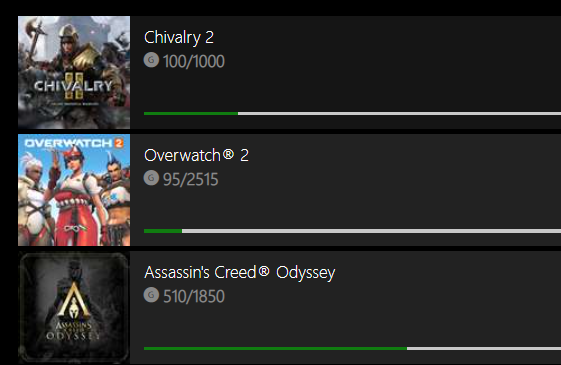The width and height of the screenshot is (561, 365).
Task: Select the 95/2515 gamerscore text
Action: click(190, 179)
